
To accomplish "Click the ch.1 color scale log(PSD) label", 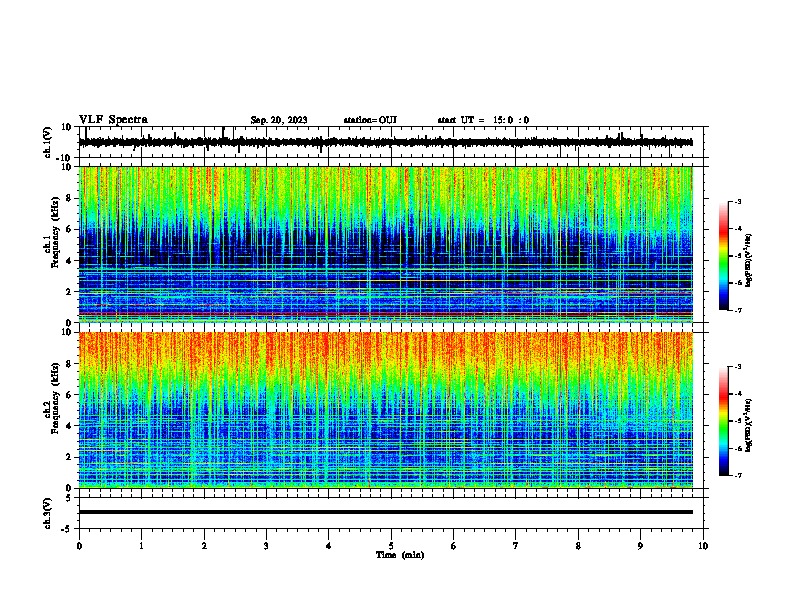I will 749,261.
